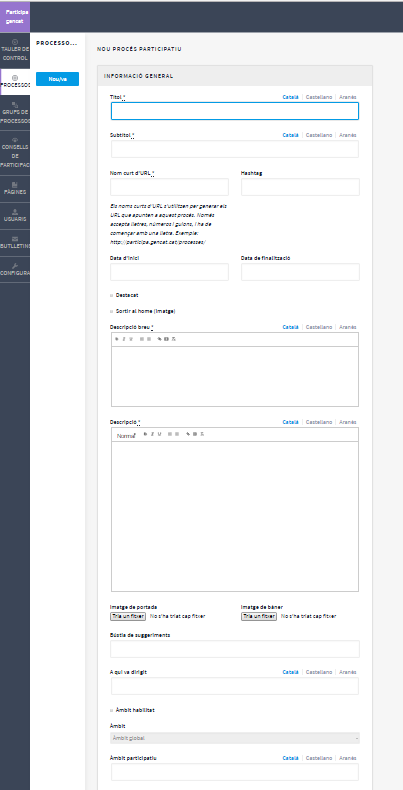The image size is (403, 790).
Task: Click italic icon in Descripció editor toolbar
Action: coord(152,434)
